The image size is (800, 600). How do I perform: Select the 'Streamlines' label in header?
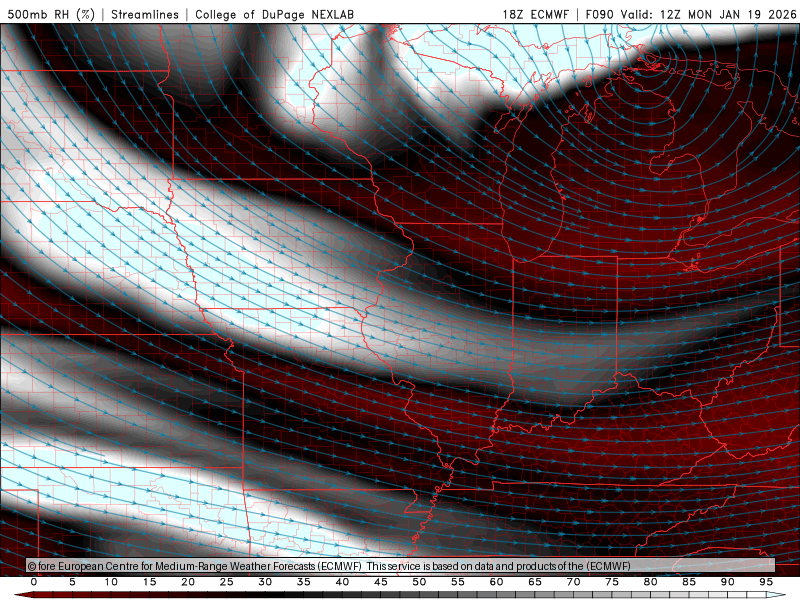coord(145,14)
